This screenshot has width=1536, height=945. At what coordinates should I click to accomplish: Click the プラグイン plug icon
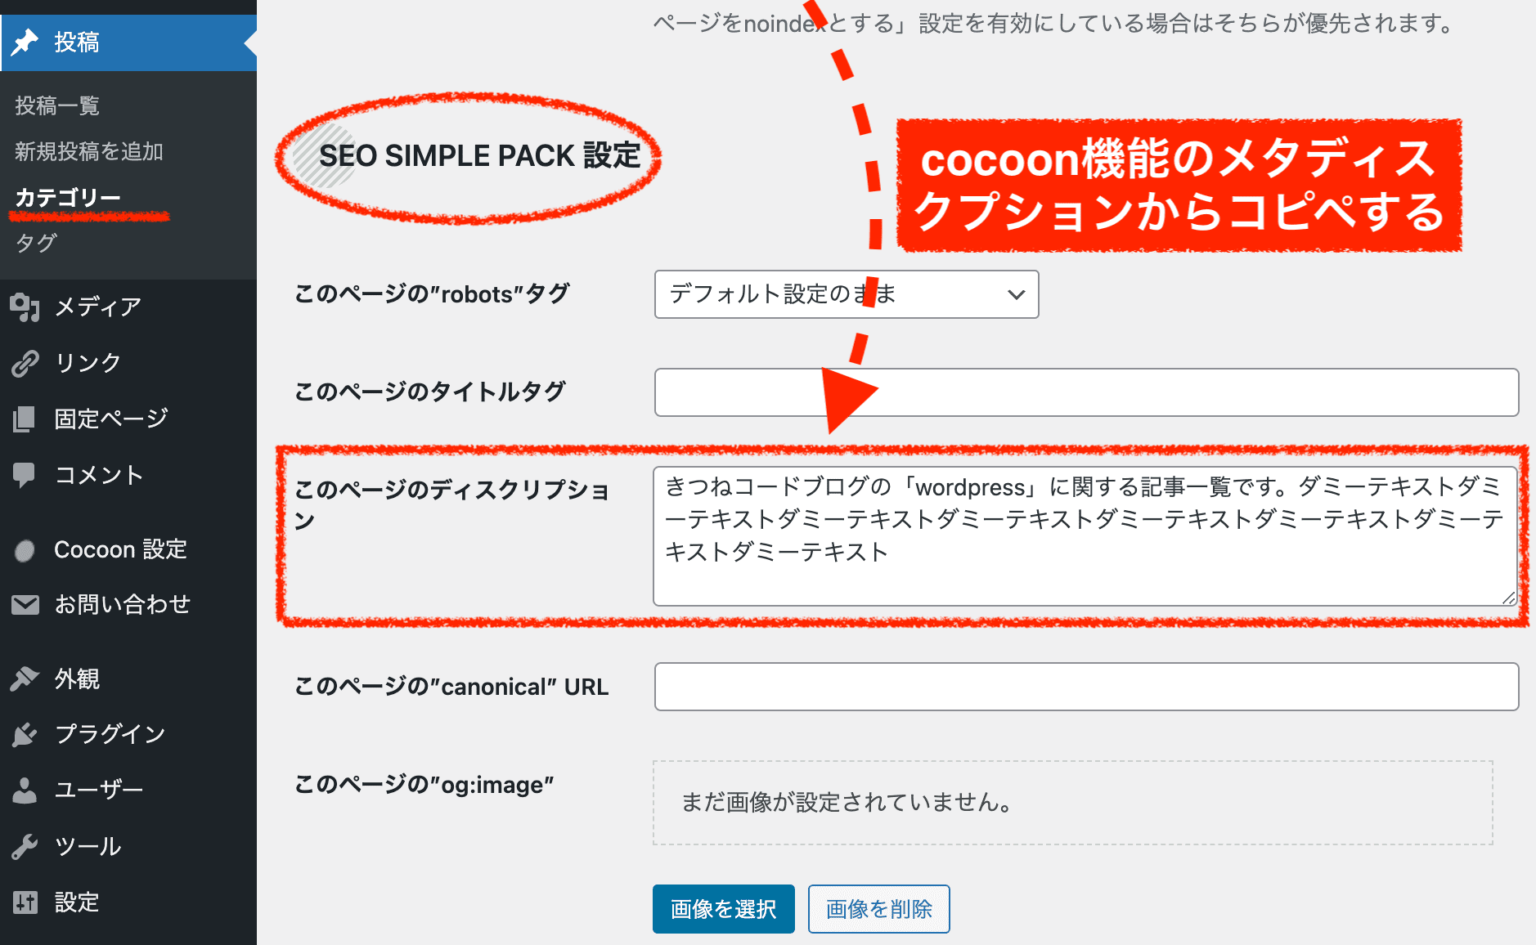[25, 734]
